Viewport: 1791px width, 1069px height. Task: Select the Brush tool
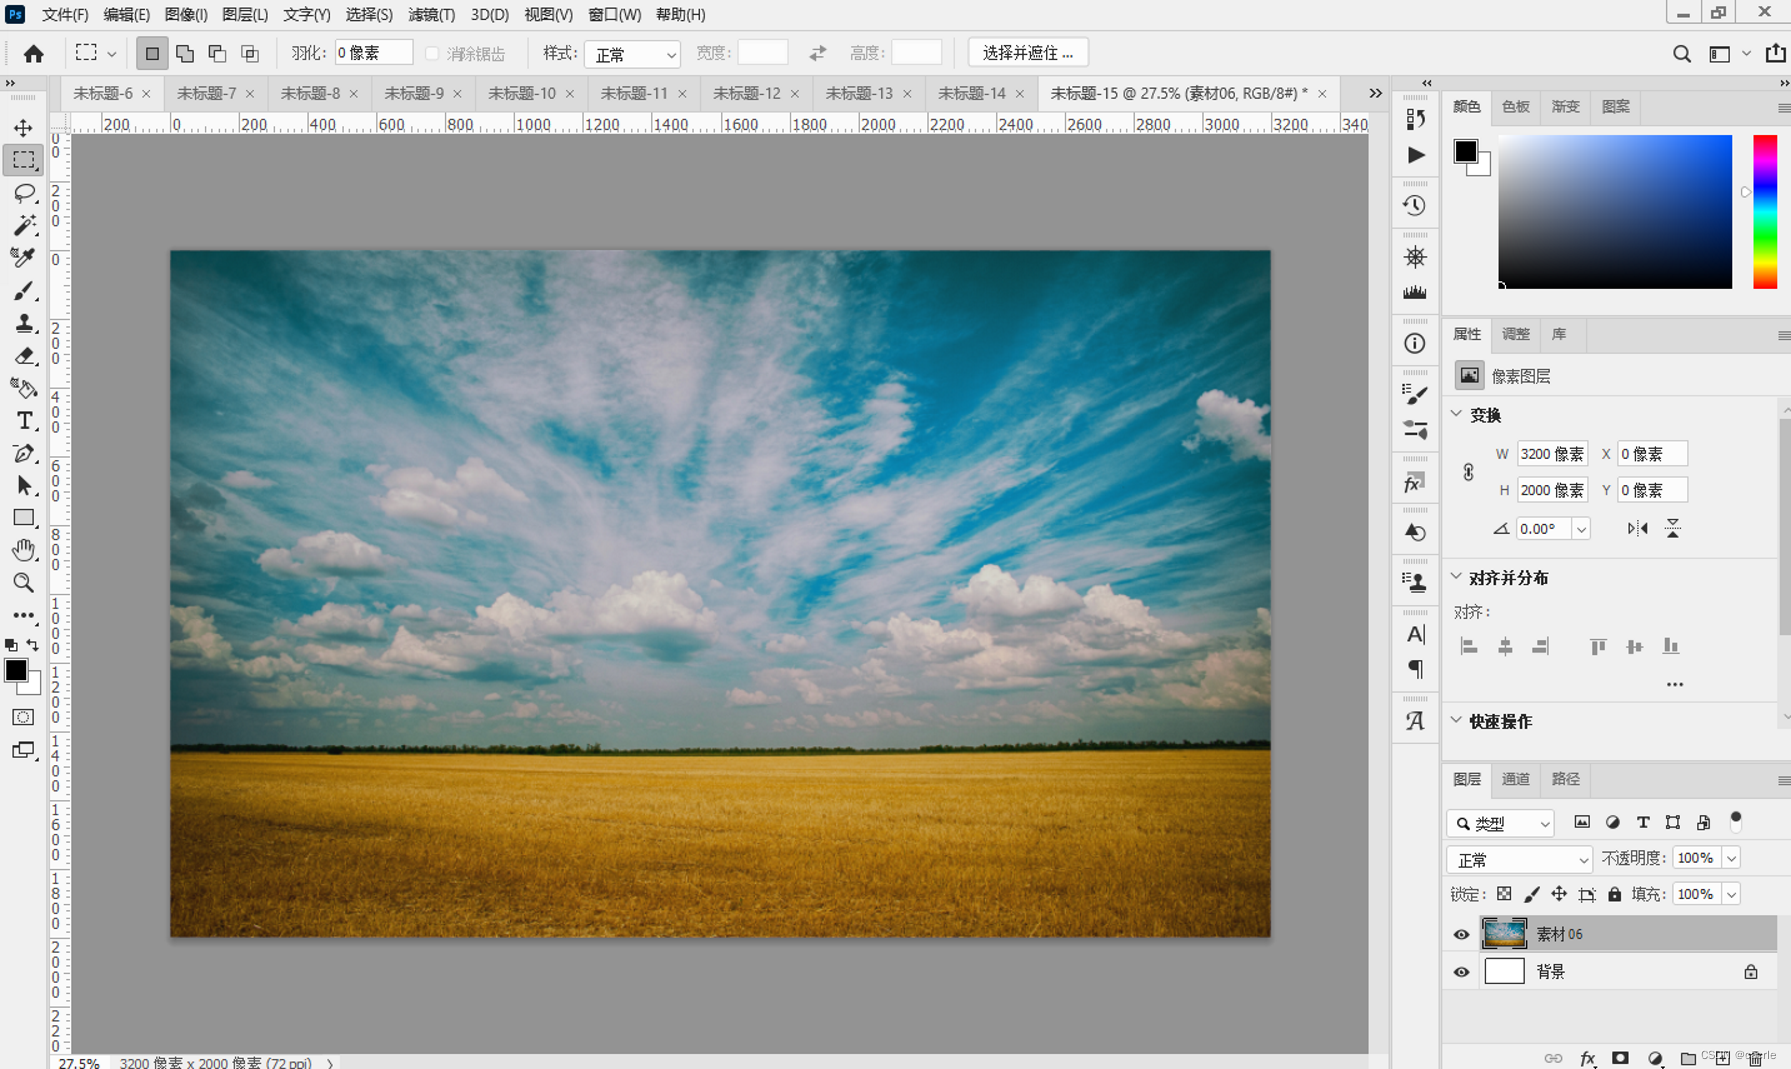click(23, 291)
